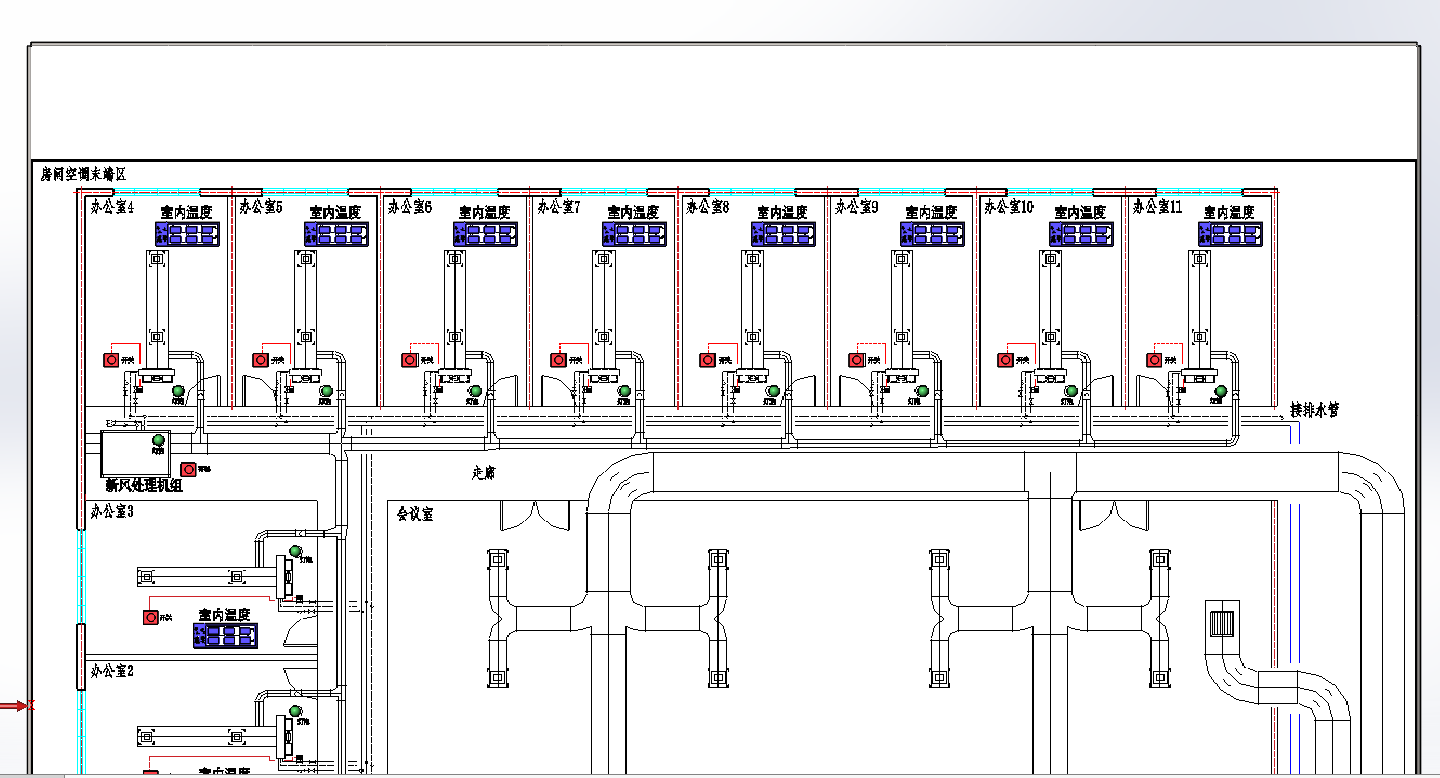Click the 办公室4 room label
Image resolution: width=1440 pixels, height=778 pixels.
(112, 207)
